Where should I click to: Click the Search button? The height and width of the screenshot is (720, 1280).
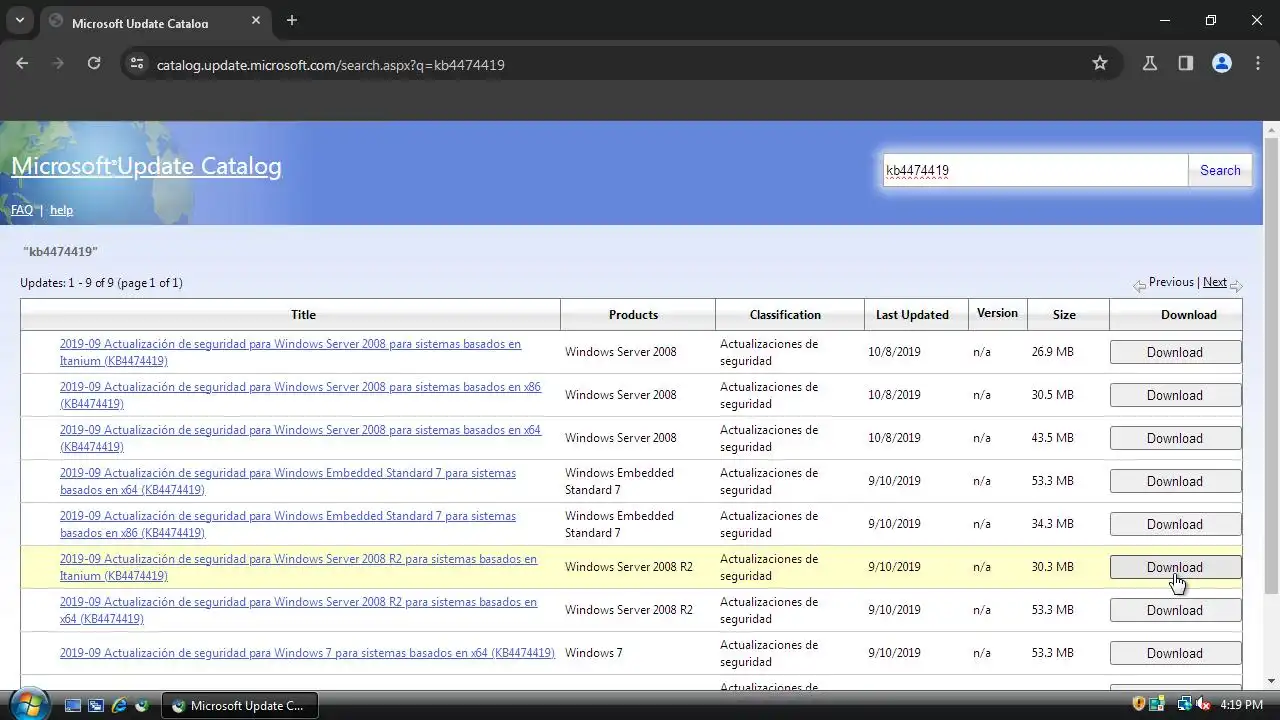coord(1220,170)
